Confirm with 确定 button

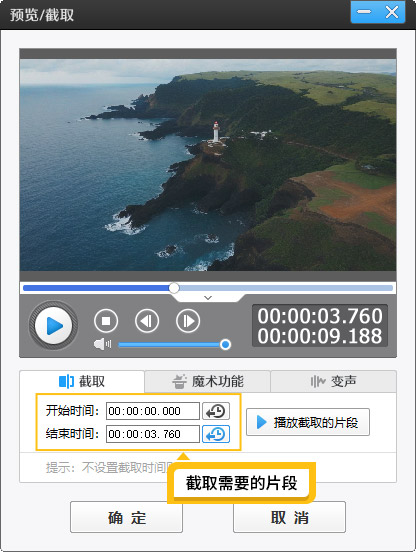126,517
